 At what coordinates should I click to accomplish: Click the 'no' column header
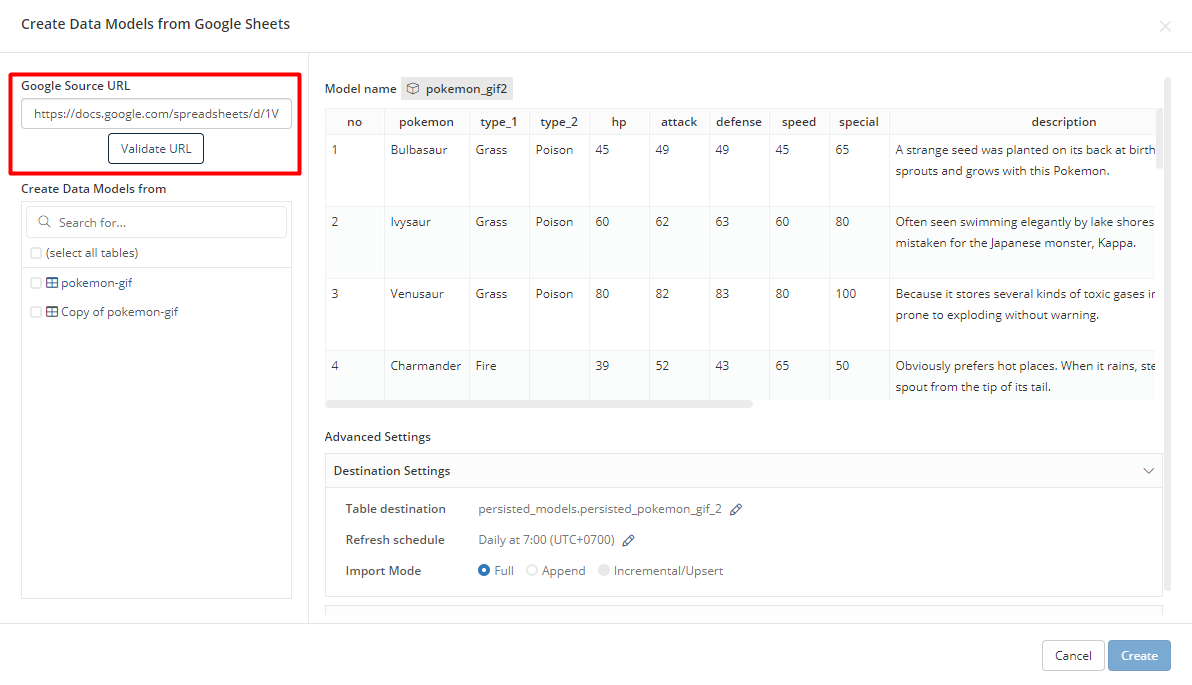[354, 122]
